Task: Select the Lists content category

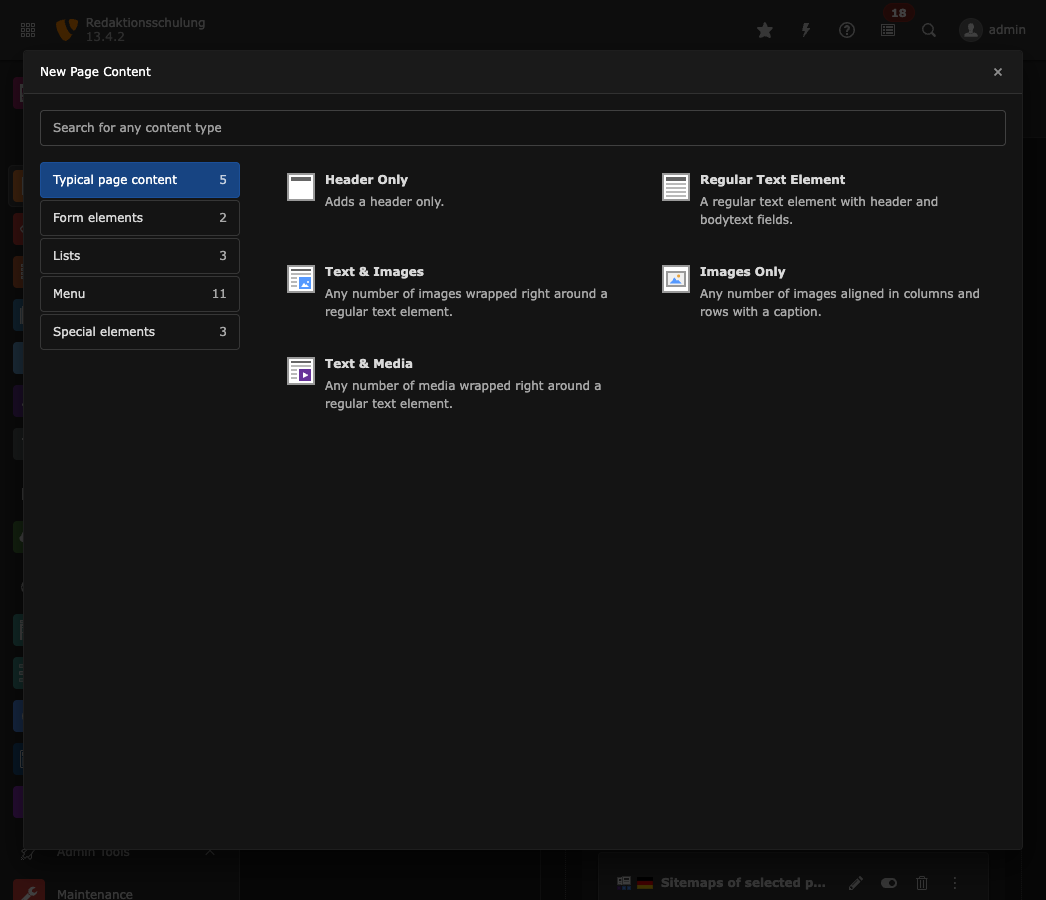Action: point(139,256)
